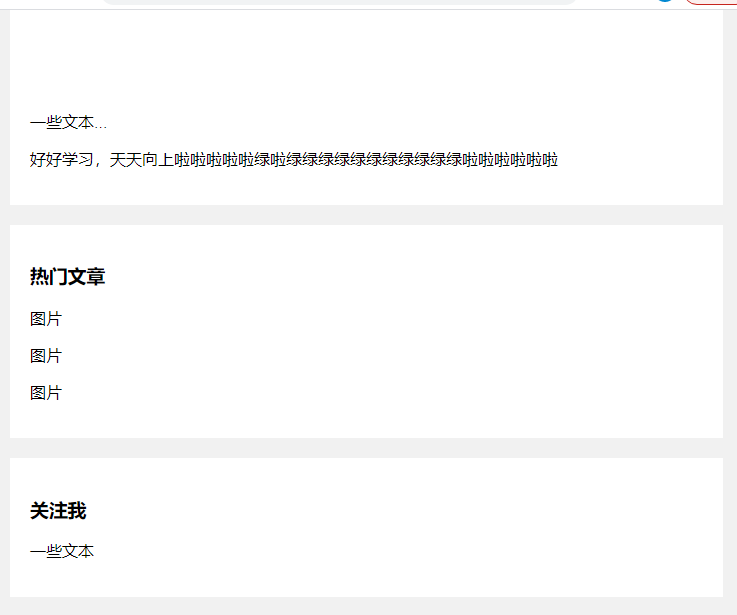The height and width of the screenshot is (615, 737).
Task: Click the "好好学习，天天向上" paragraph text
Action: [294, 160]
